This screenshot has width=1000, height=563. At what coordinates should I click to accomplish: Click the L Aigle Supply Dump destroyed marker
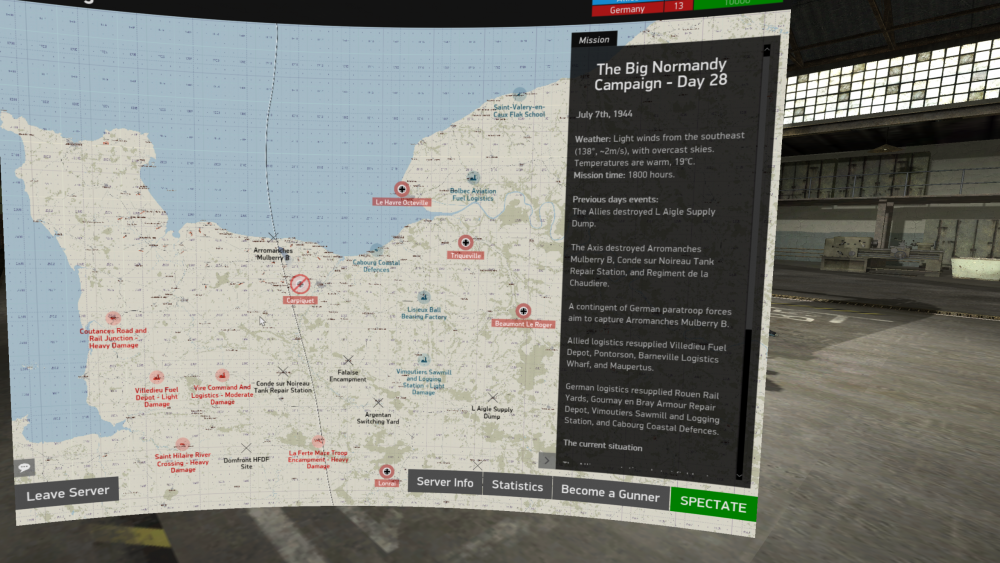[x=492, y=398]
